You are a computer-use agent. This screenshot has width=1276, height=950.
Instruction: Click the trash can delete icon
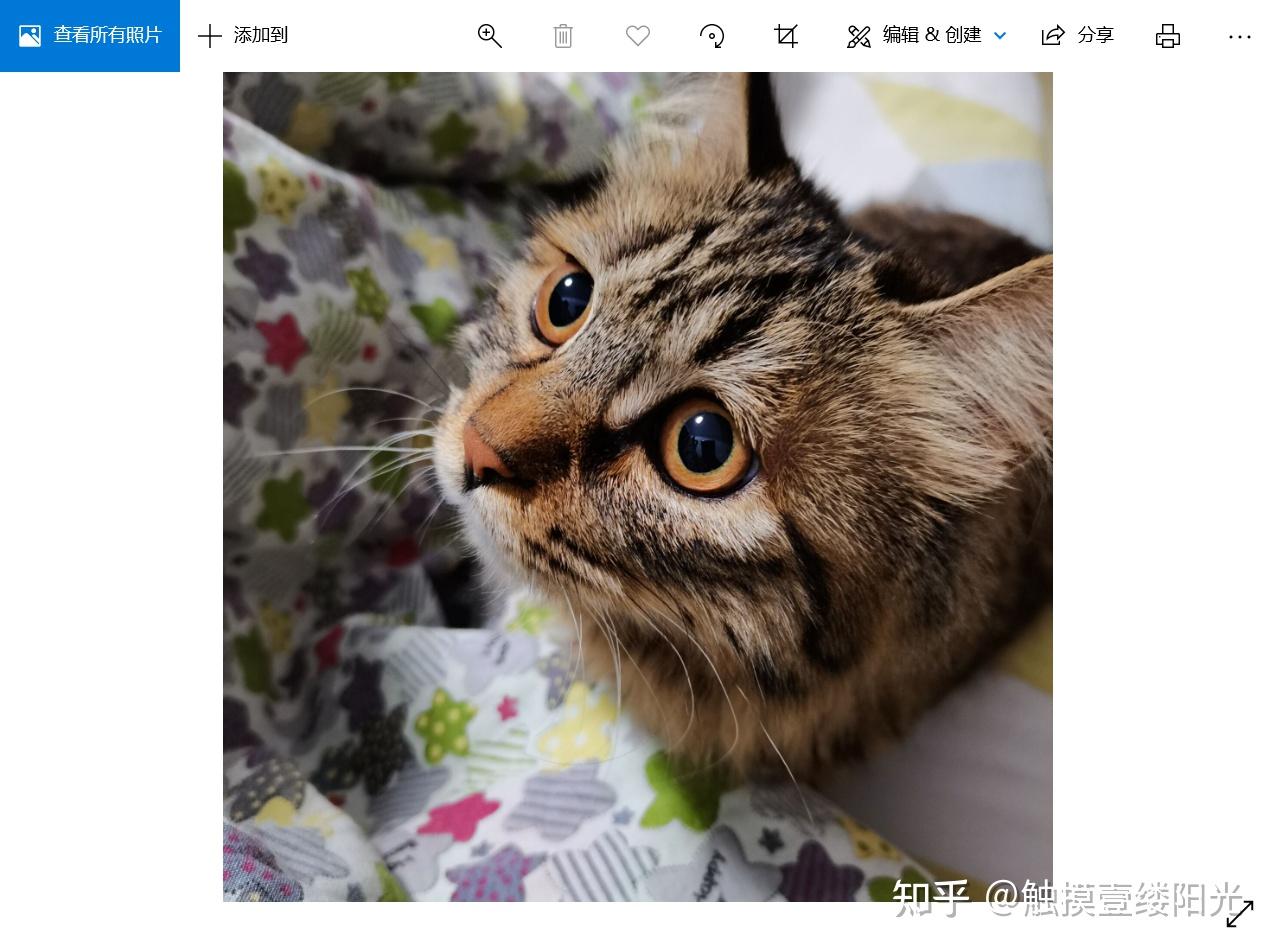tap(563, 36)
